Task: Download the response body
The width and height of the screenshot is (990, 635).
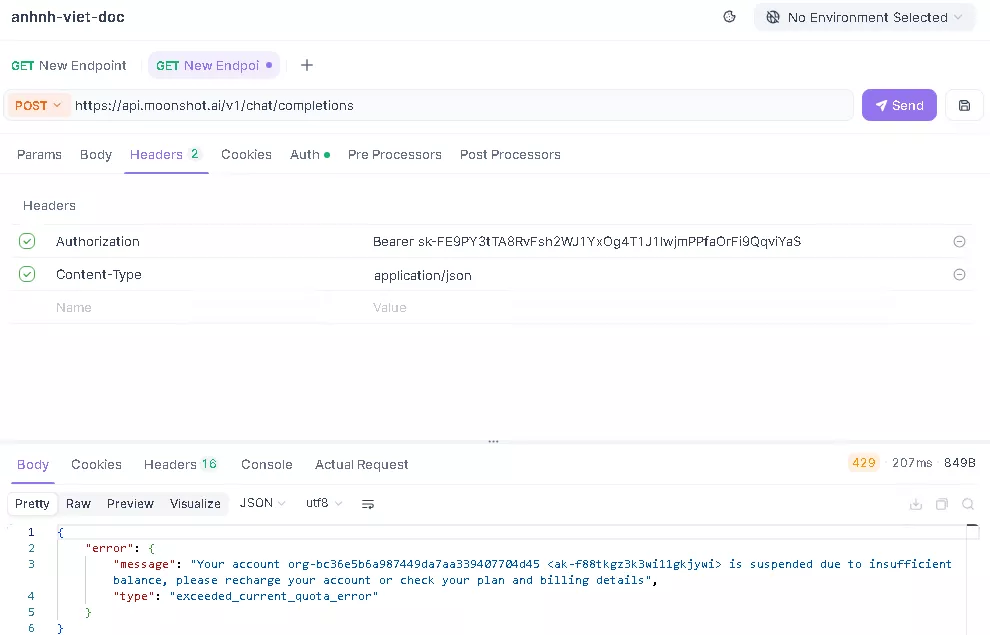Action: 915,505
